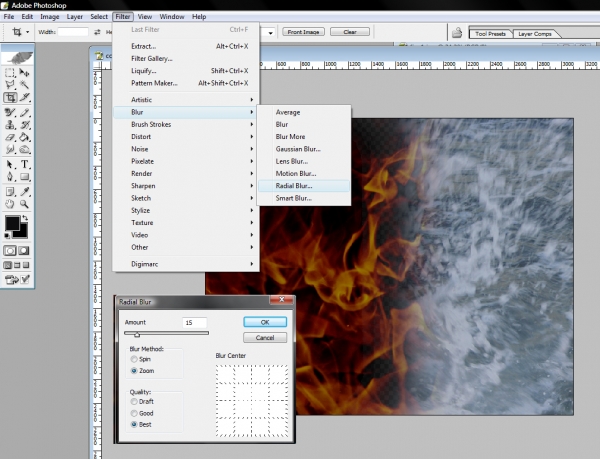Viewport: 600px width, 459px height.
Task: Select the Crop tool in the toolbox
Action: click(x=10, y=97)
